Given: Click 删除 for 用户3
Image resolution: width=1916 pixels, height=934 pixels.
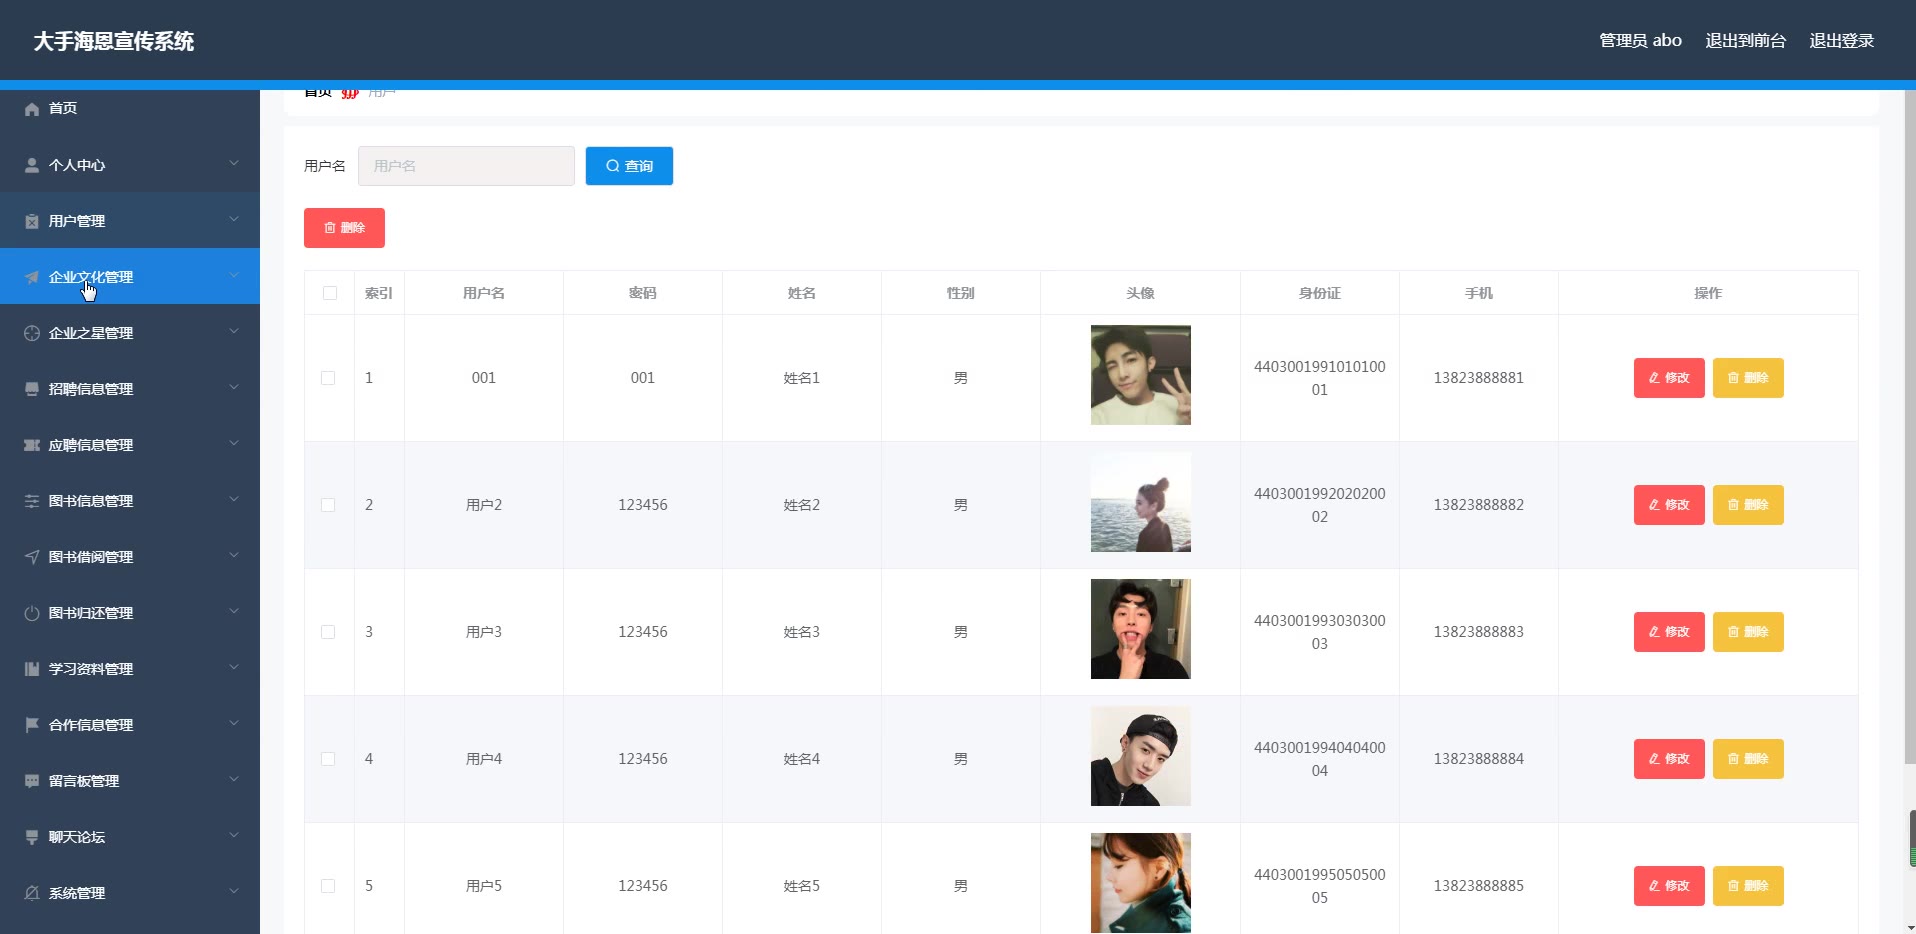Looking at the screenshot, I should pyautogui.click(x=1748, y=632).
